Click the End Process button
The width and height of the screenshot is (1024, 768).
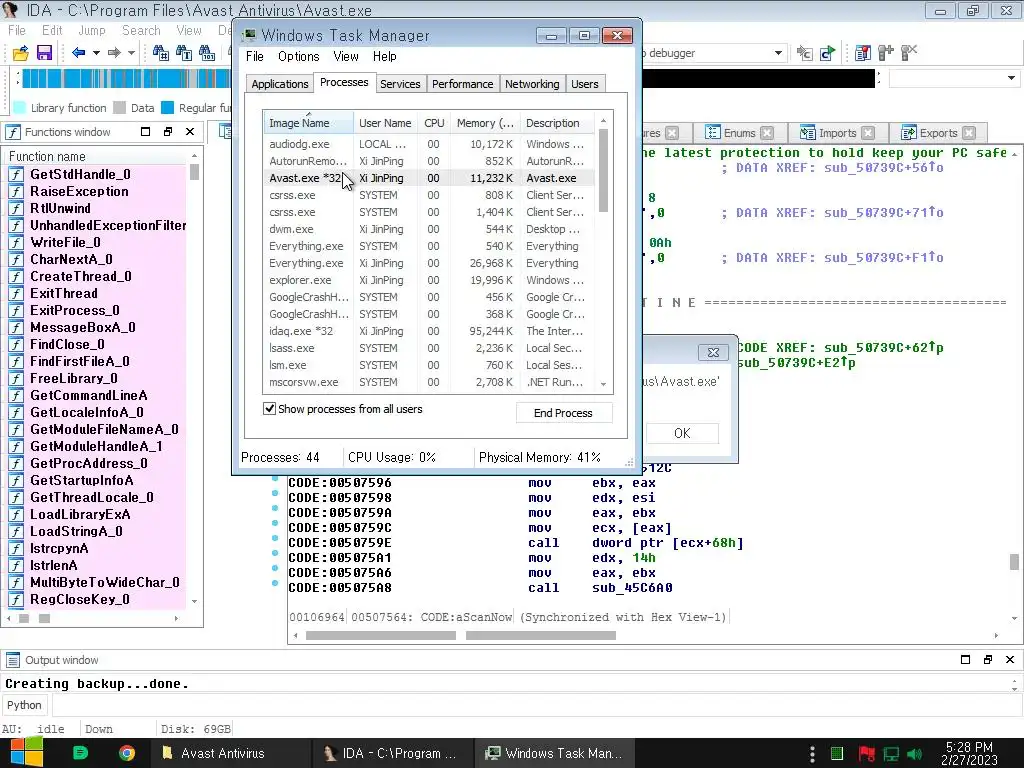click(x=563, y=413)
